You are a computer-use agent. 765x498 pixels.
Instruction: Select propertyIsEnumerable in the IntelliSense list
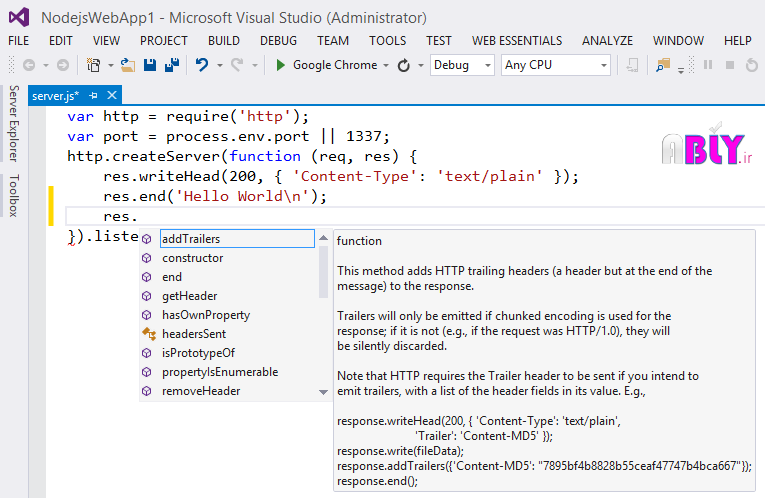(220, 372)
